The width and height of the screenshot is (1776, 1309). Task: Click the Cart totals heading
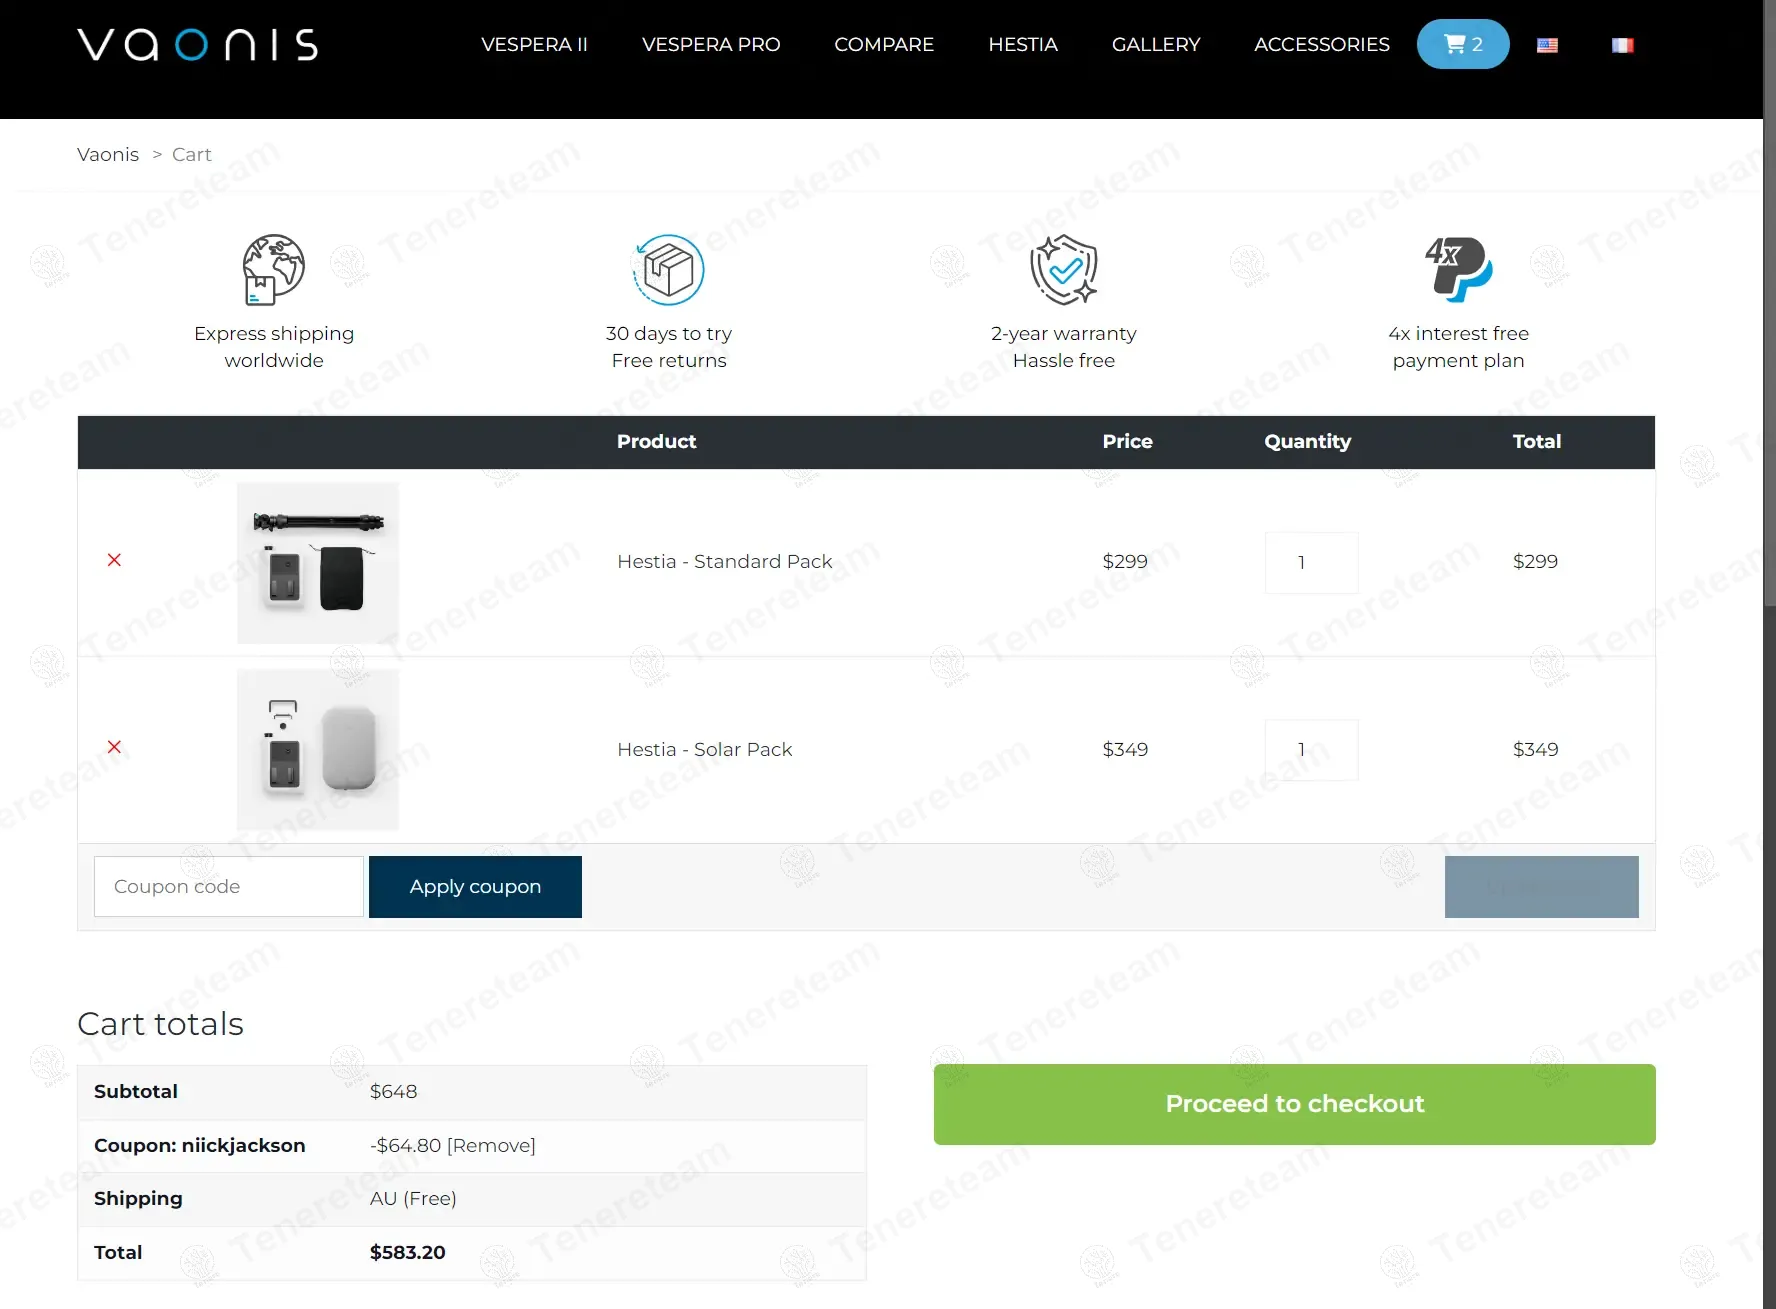pyautogui.click(x=161, y=1023)
